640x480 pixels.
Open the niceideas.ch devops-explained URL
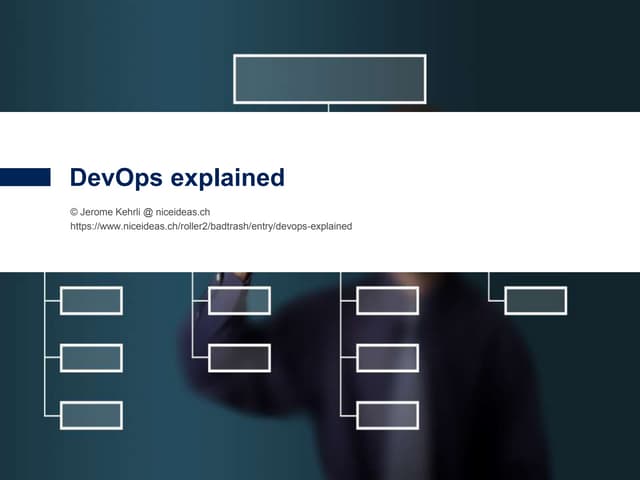click(x=210, y=227)
